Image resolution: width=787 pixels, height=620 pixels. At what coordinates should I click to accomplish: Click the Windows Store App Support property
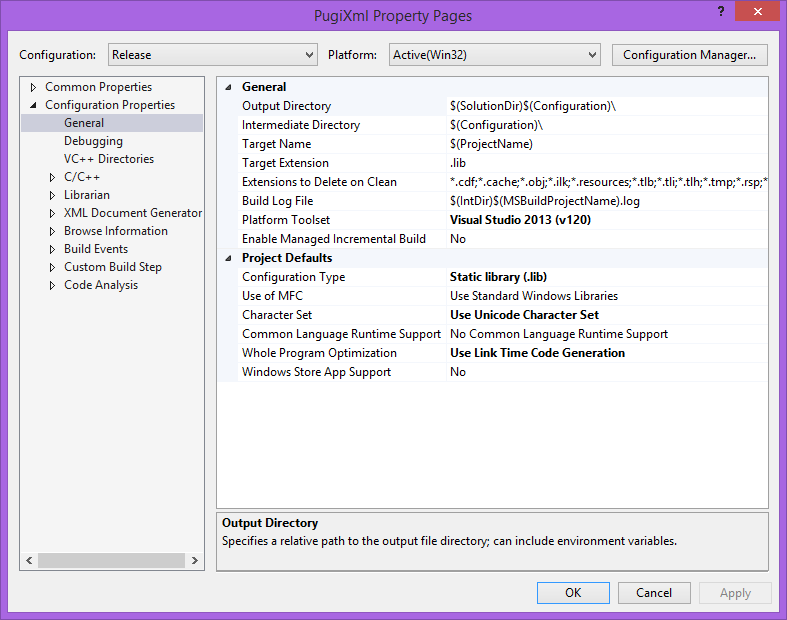pyautogui.click(x=316, y=372)
